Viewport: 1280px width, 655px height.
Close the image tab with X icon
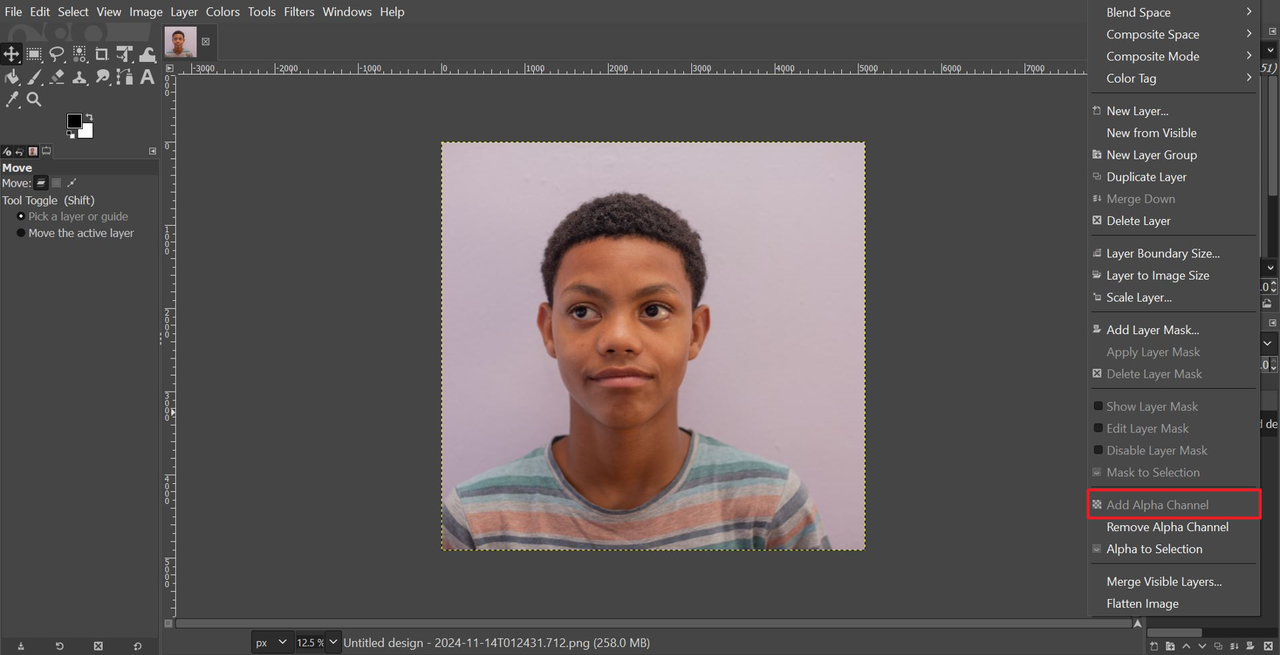coord(206,42)
